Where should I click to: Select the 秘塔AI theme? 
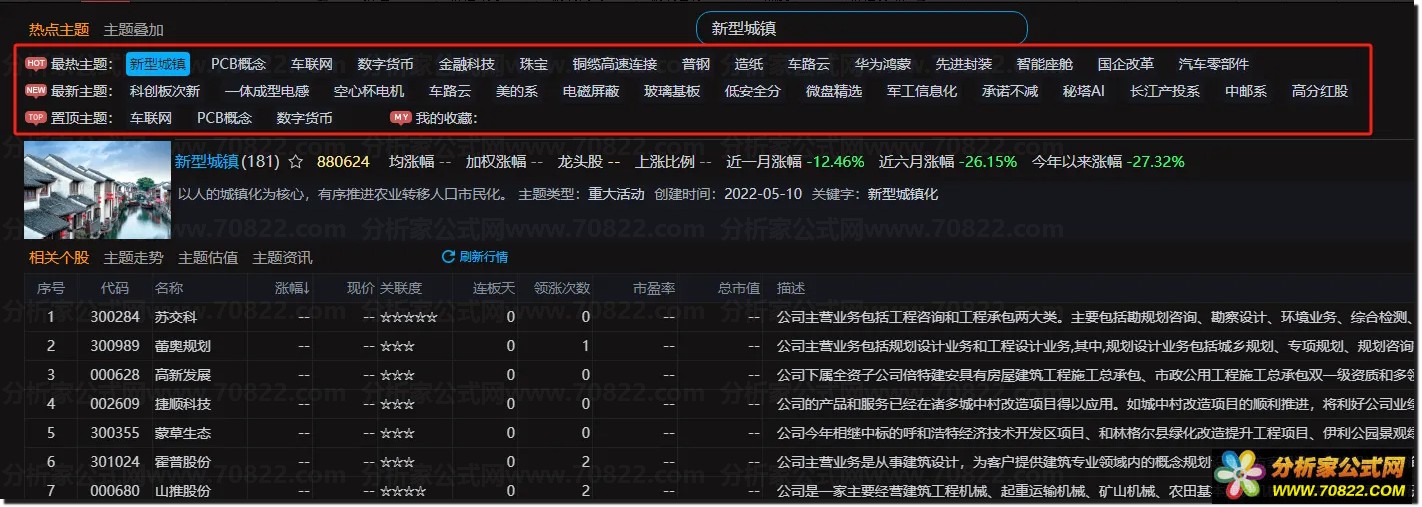pyautogui.click(x=1084, y=91)
